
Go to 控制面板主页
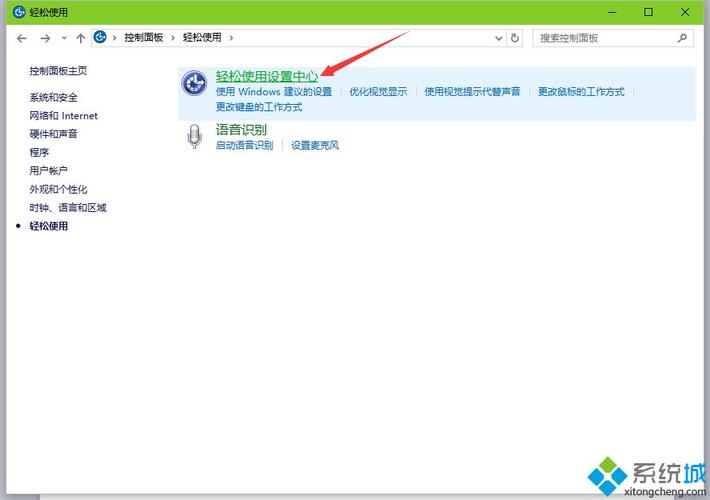click(58, 71)
